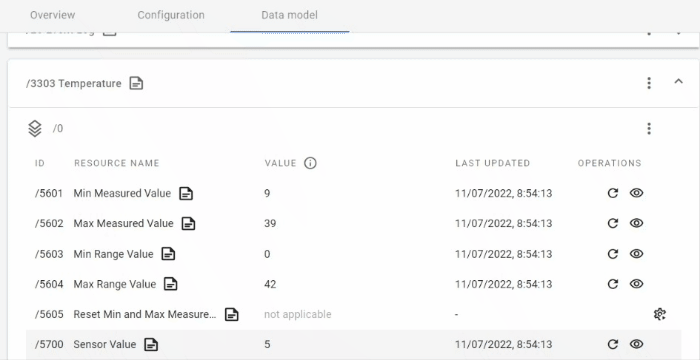This screenshot has height=360, width=700.
Task: Toggle observation eye for Max Range Value
Action: coord(636,284)
